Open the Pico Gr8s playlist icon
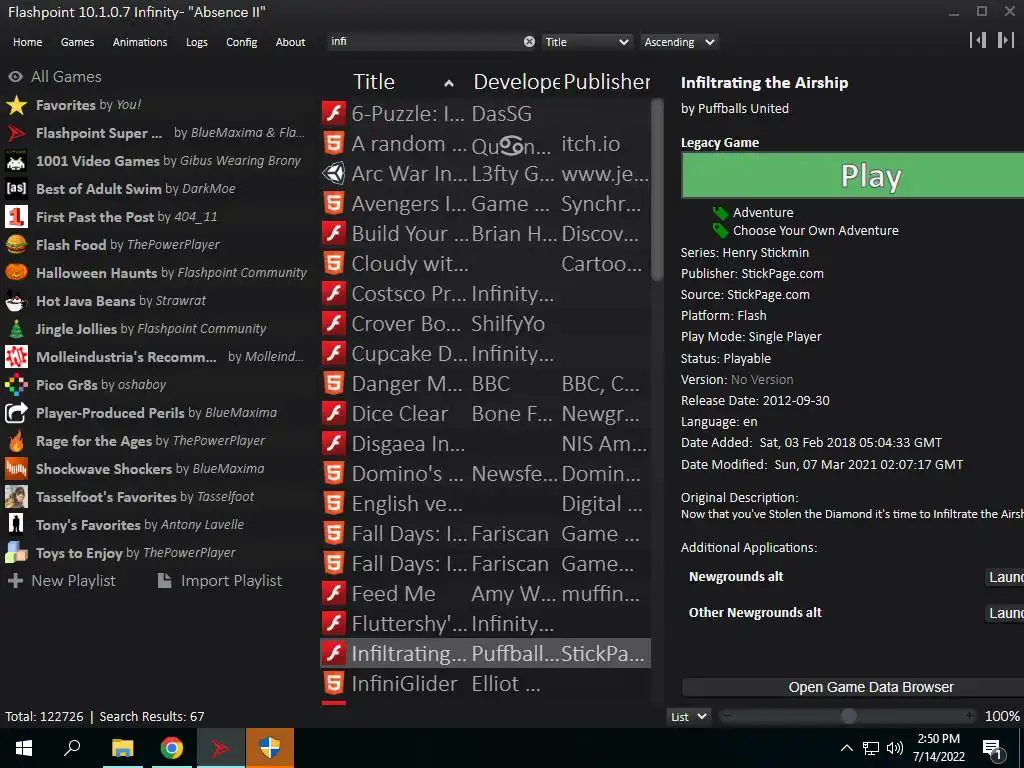The image size is (1024, 768). point(16,385)
